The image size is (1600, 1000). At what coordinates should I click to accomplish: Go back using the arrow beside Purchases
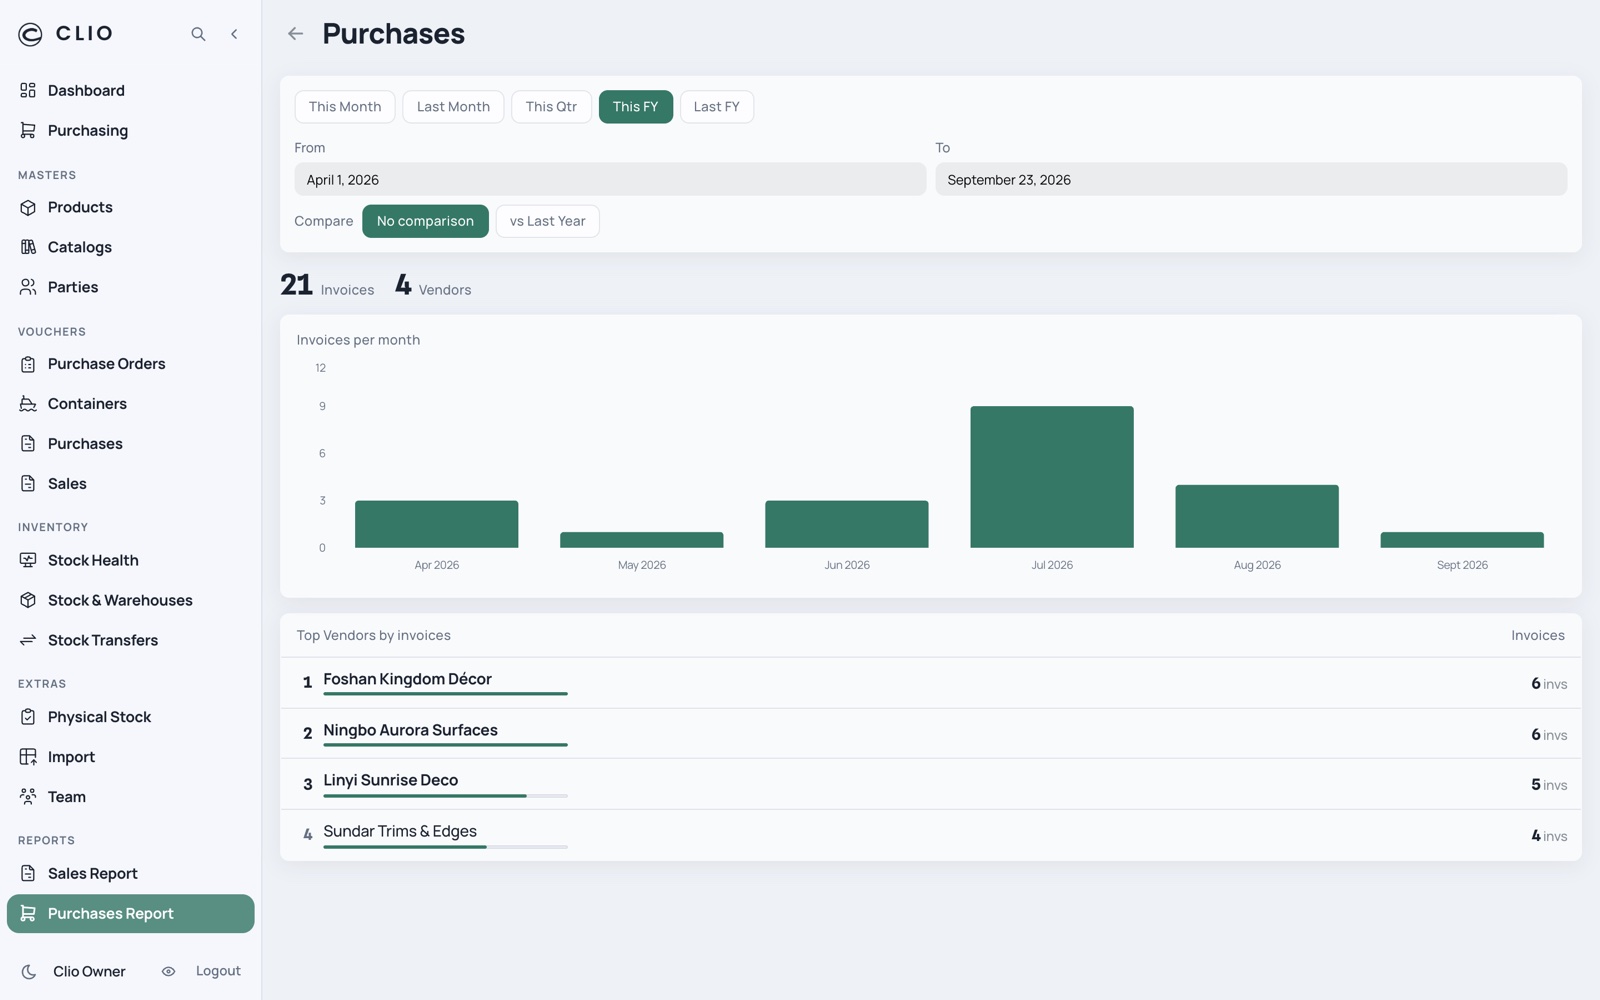coord(295,34)
